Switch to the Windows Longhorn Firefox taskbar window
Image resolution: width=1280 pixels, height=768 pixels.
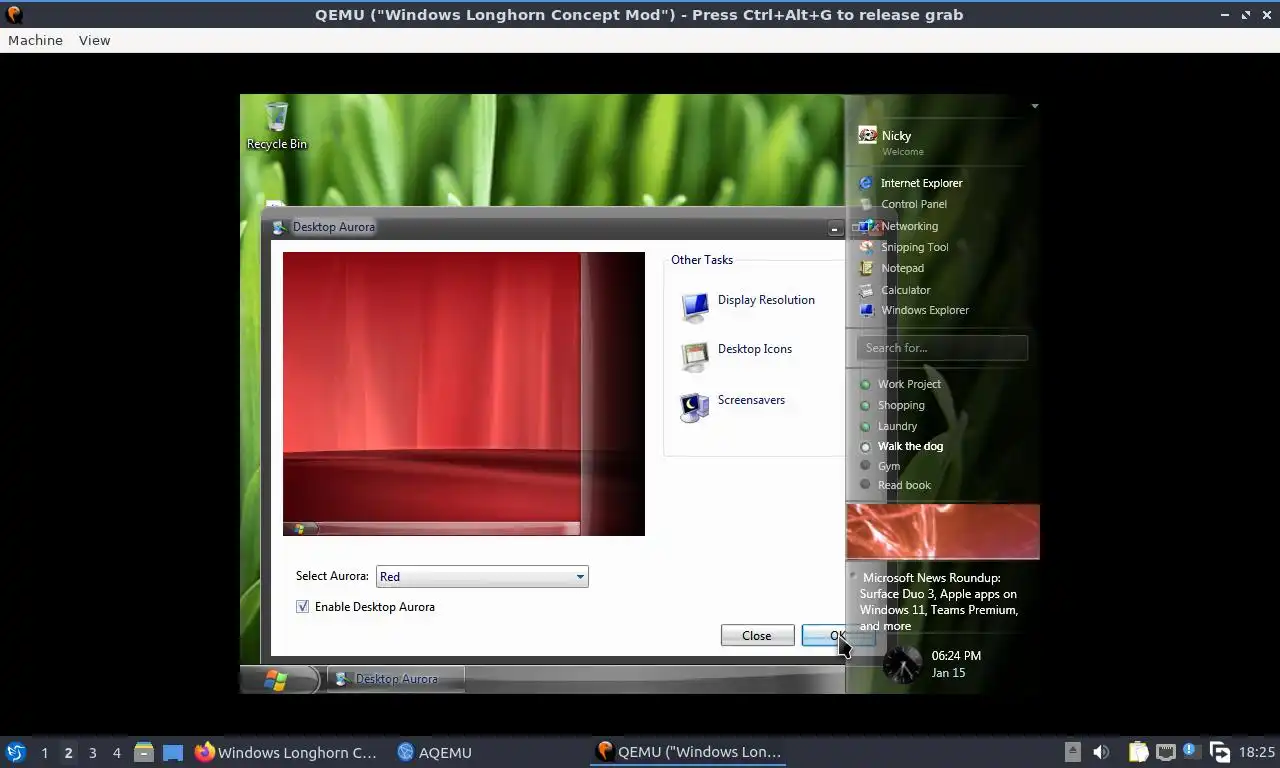[x=287, y=752]
